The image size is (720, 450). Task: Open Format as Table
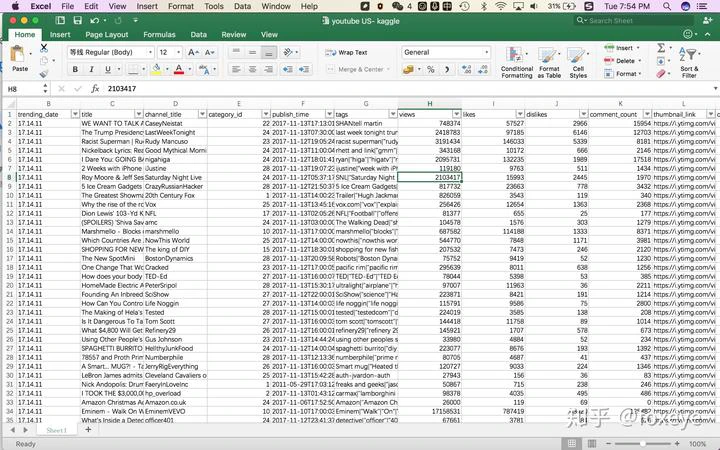(x=549, y=62)
